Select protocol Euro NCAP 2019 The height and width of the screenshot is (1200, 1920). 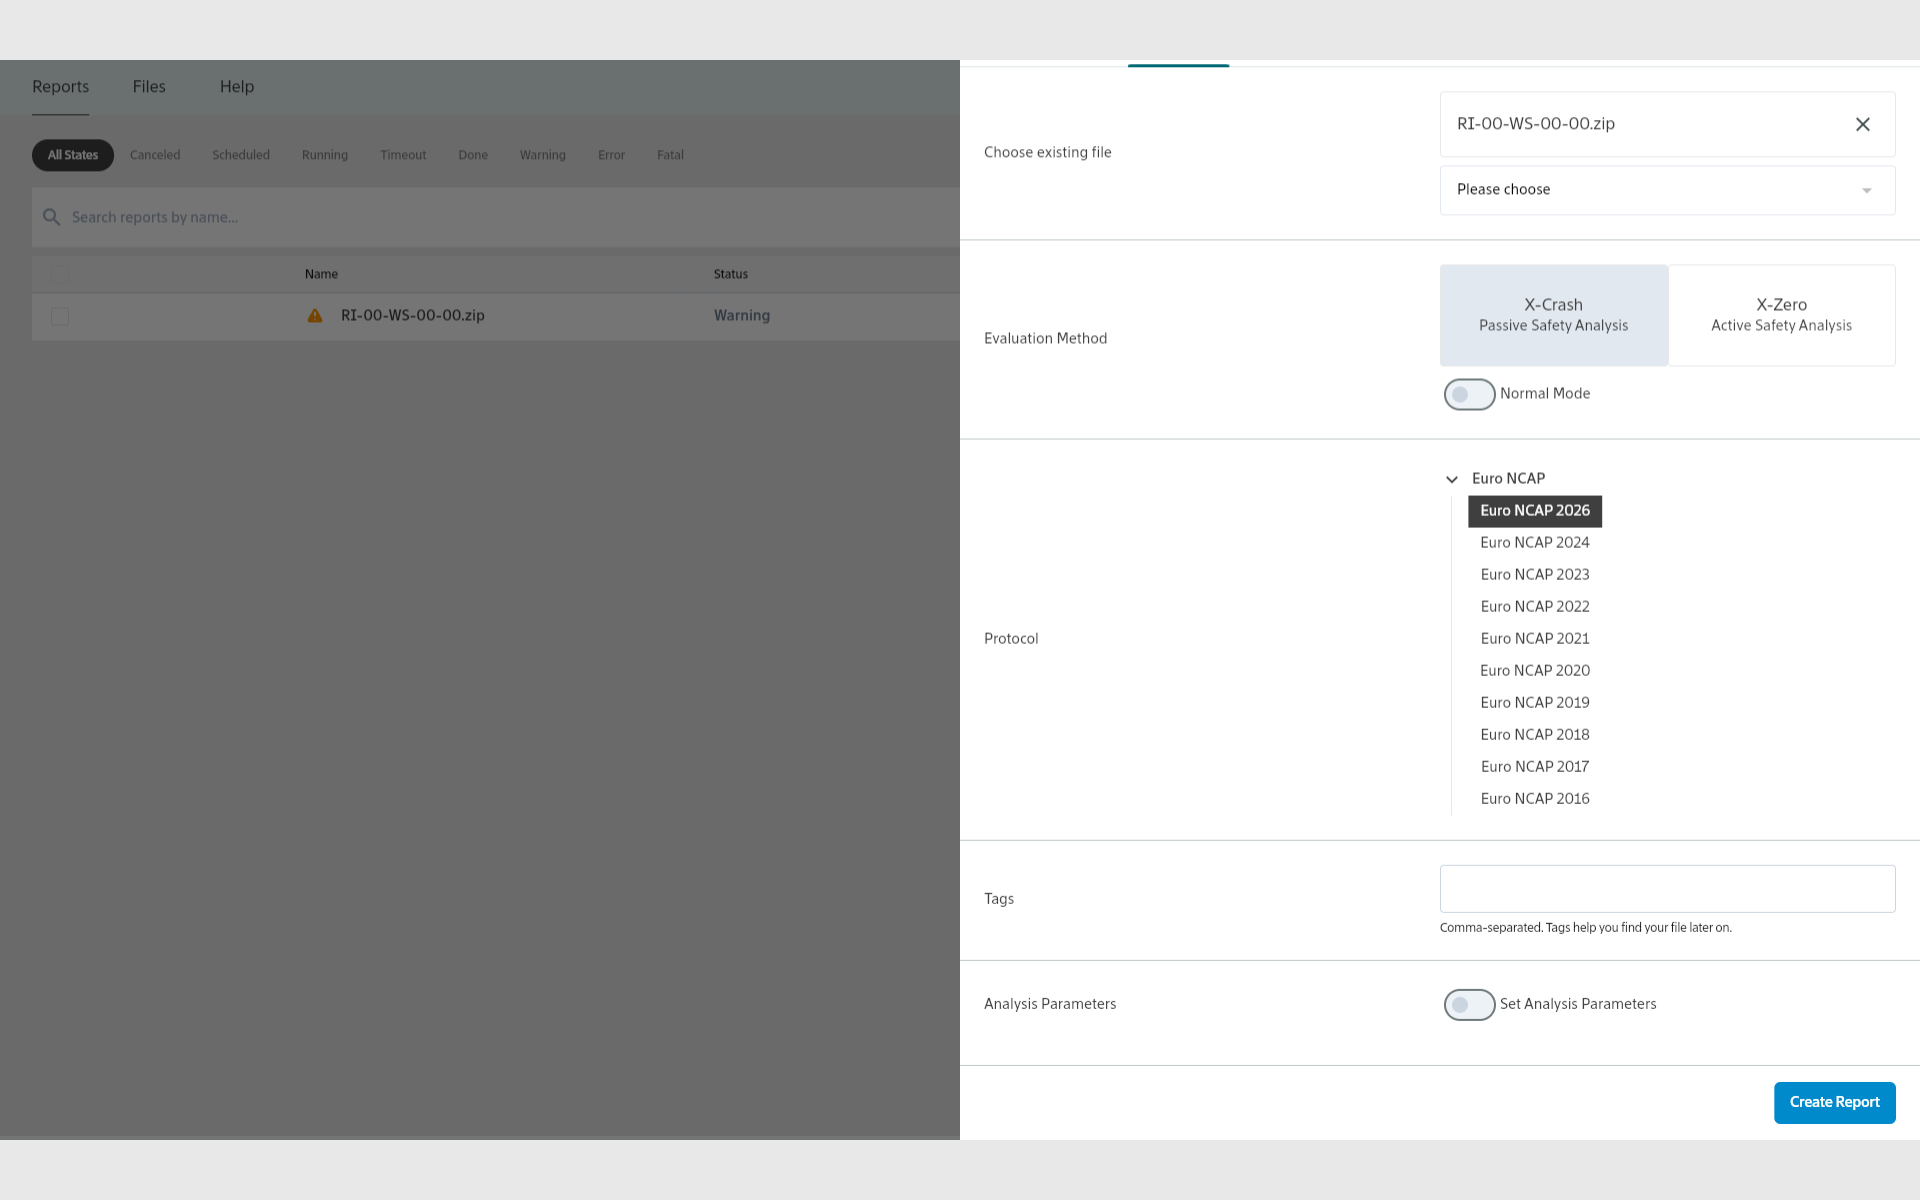pyautogui.click(x=1535, y=703)
